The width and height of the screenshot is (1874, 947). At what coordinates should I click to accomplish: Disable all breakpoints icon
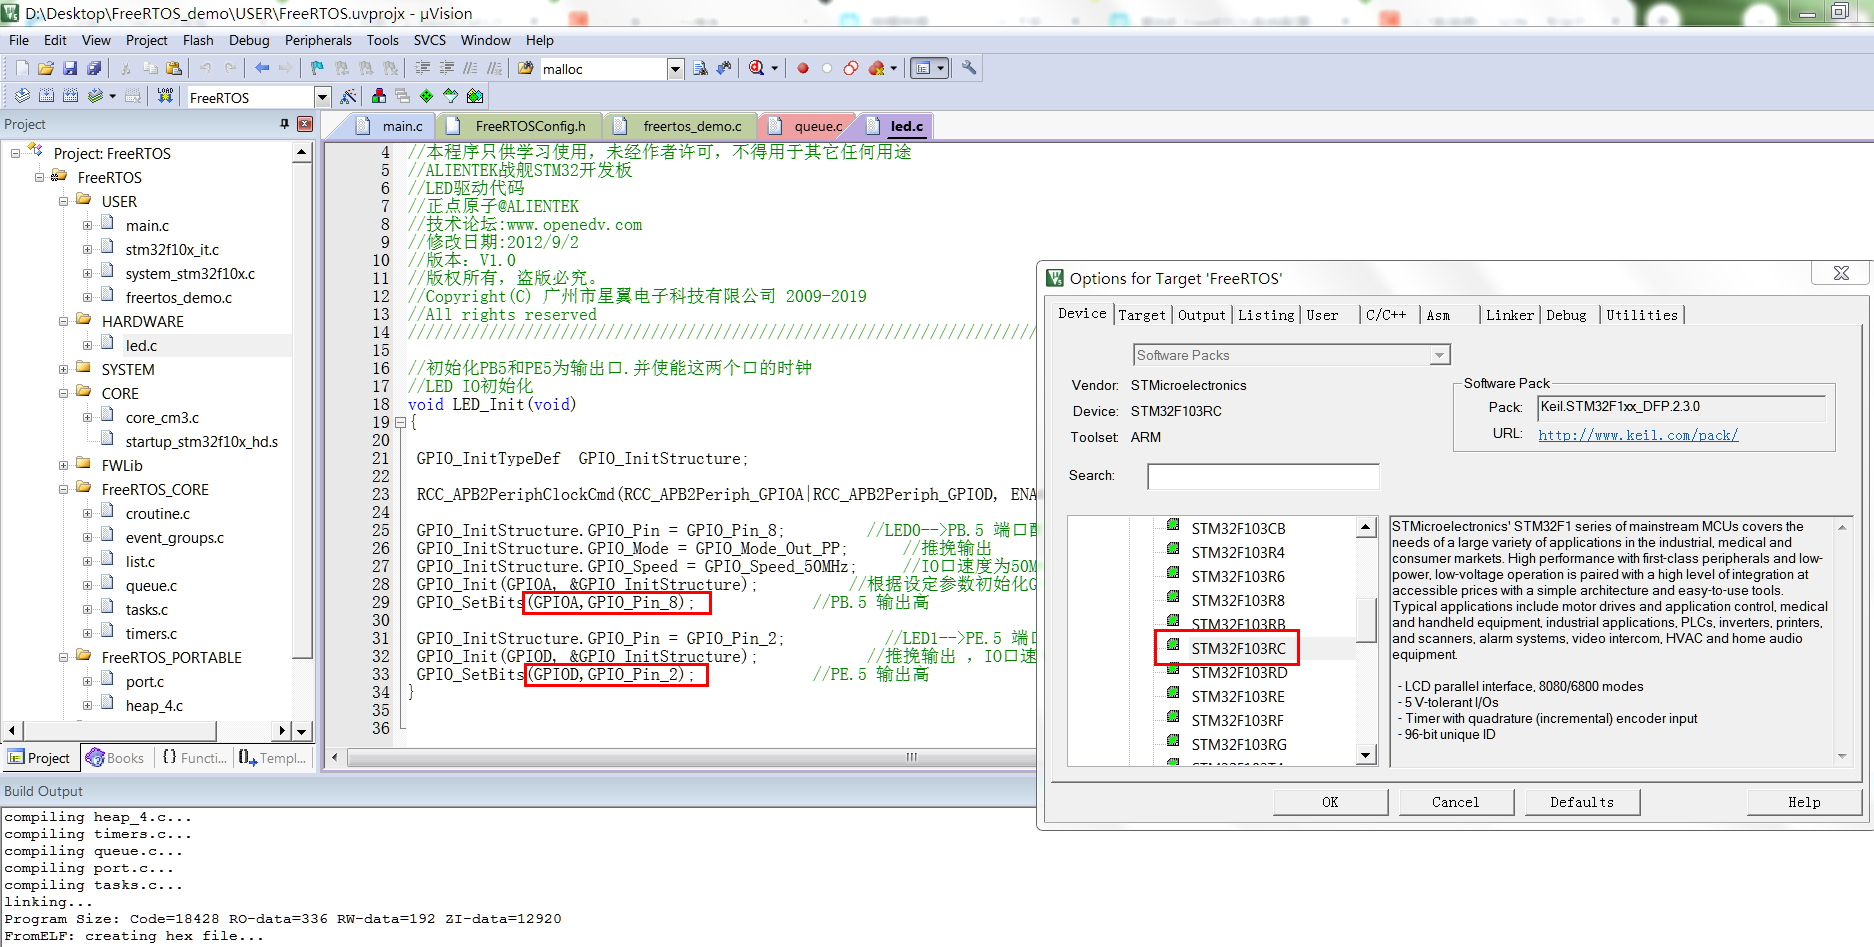click(x=850, y=68)
